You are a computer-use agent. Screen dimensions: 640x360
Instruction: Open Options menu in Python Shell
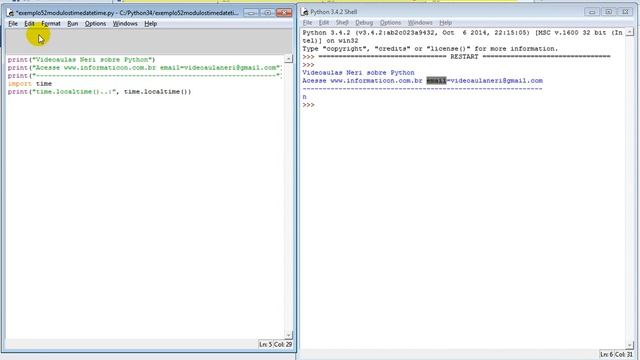(x=390, y=23)
